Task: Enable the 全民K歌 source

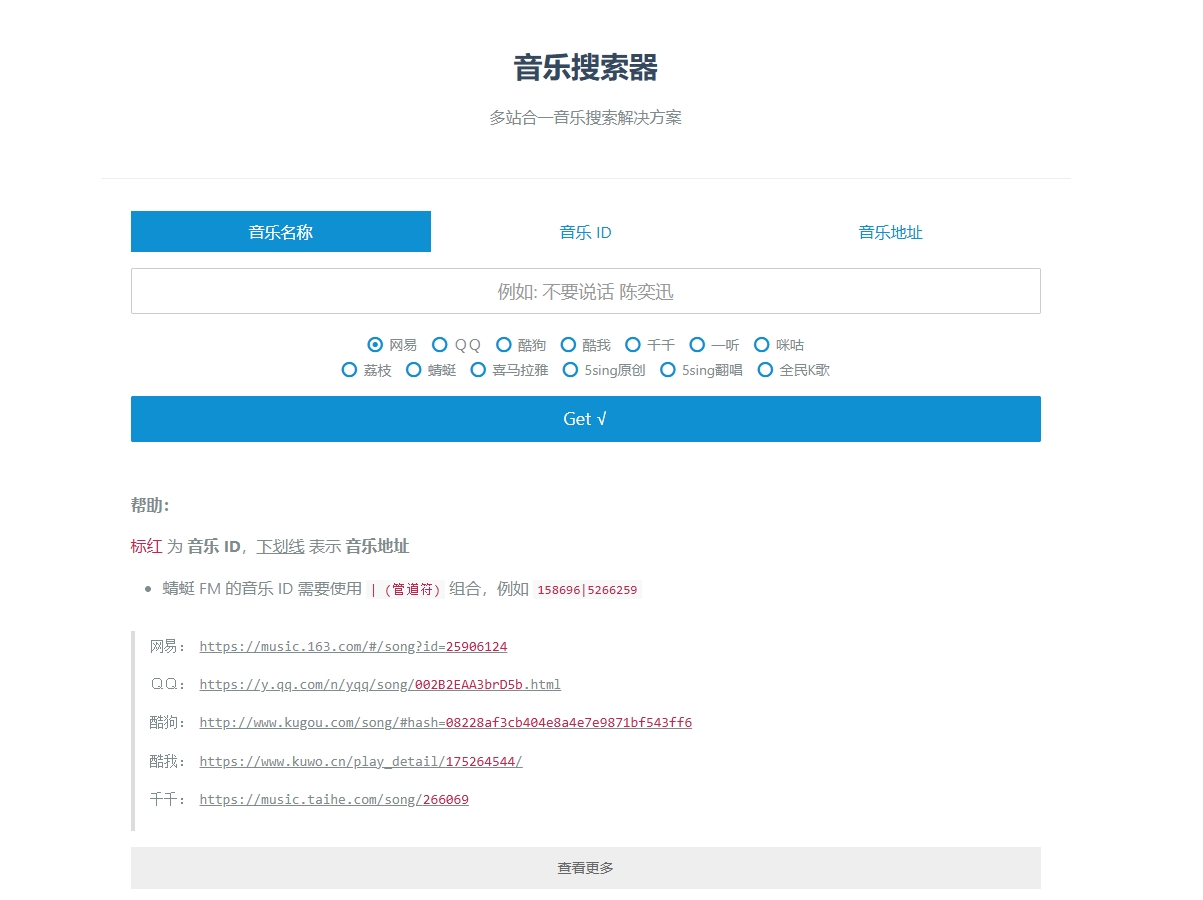Action: [x=764, y=369]
